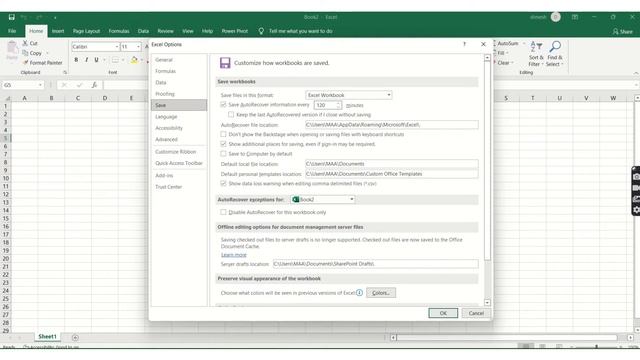
Task: Open the font size dropdown
Action: coord(138,47)
